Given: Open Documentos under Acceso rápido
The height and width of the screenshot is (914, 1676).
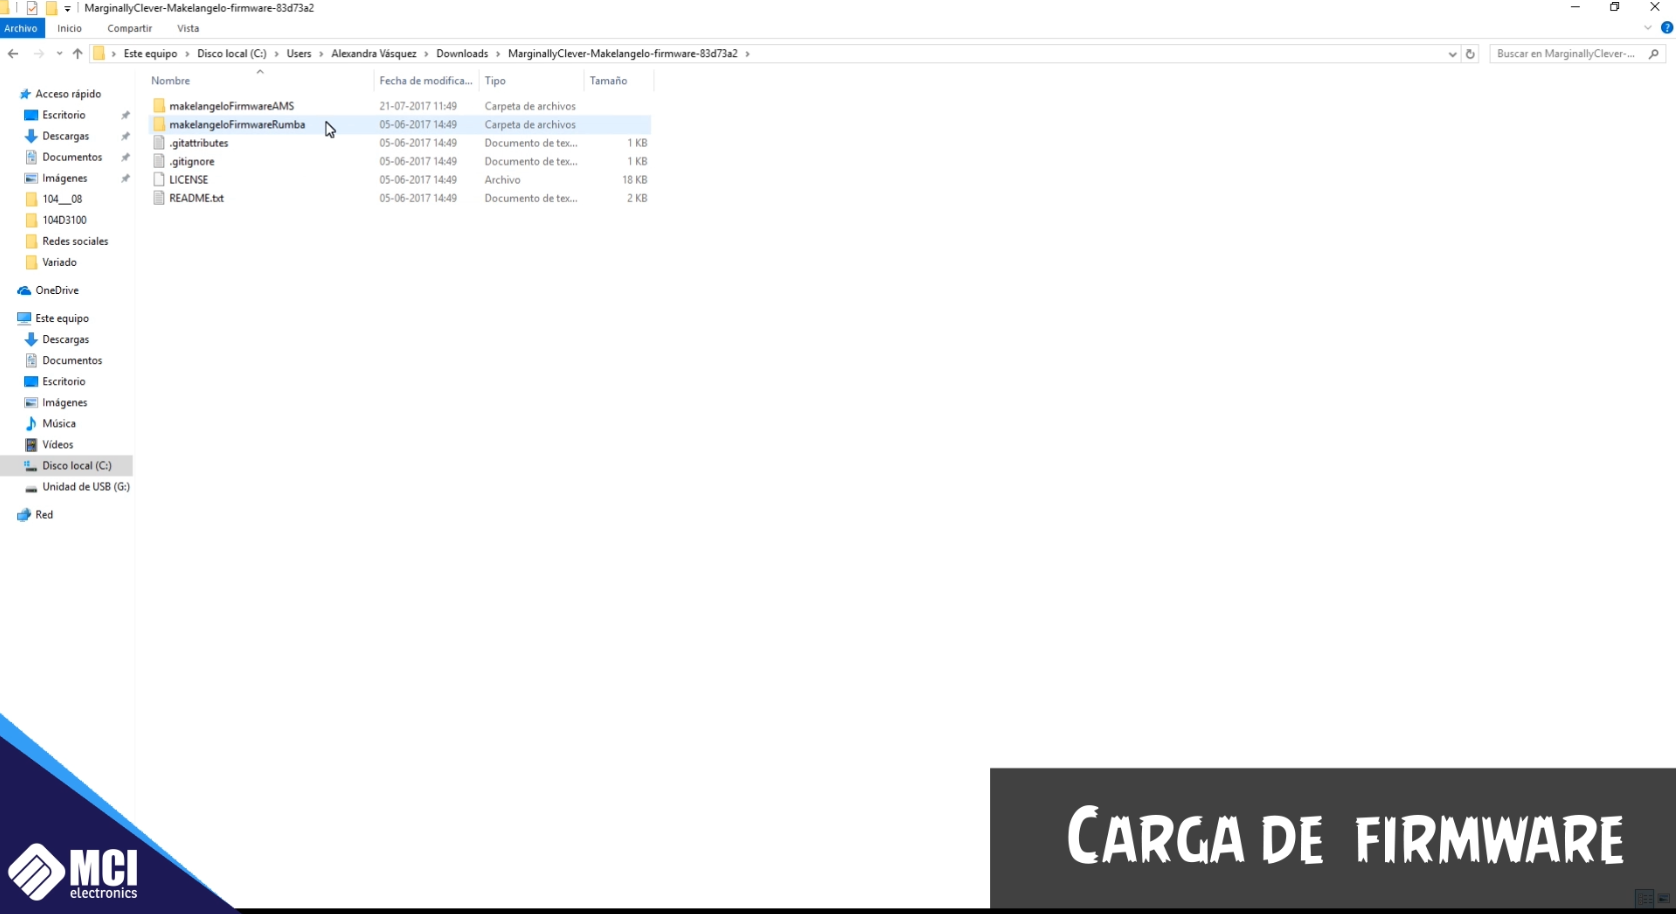Looking at the screenshot, I should [x=72, y=157].
